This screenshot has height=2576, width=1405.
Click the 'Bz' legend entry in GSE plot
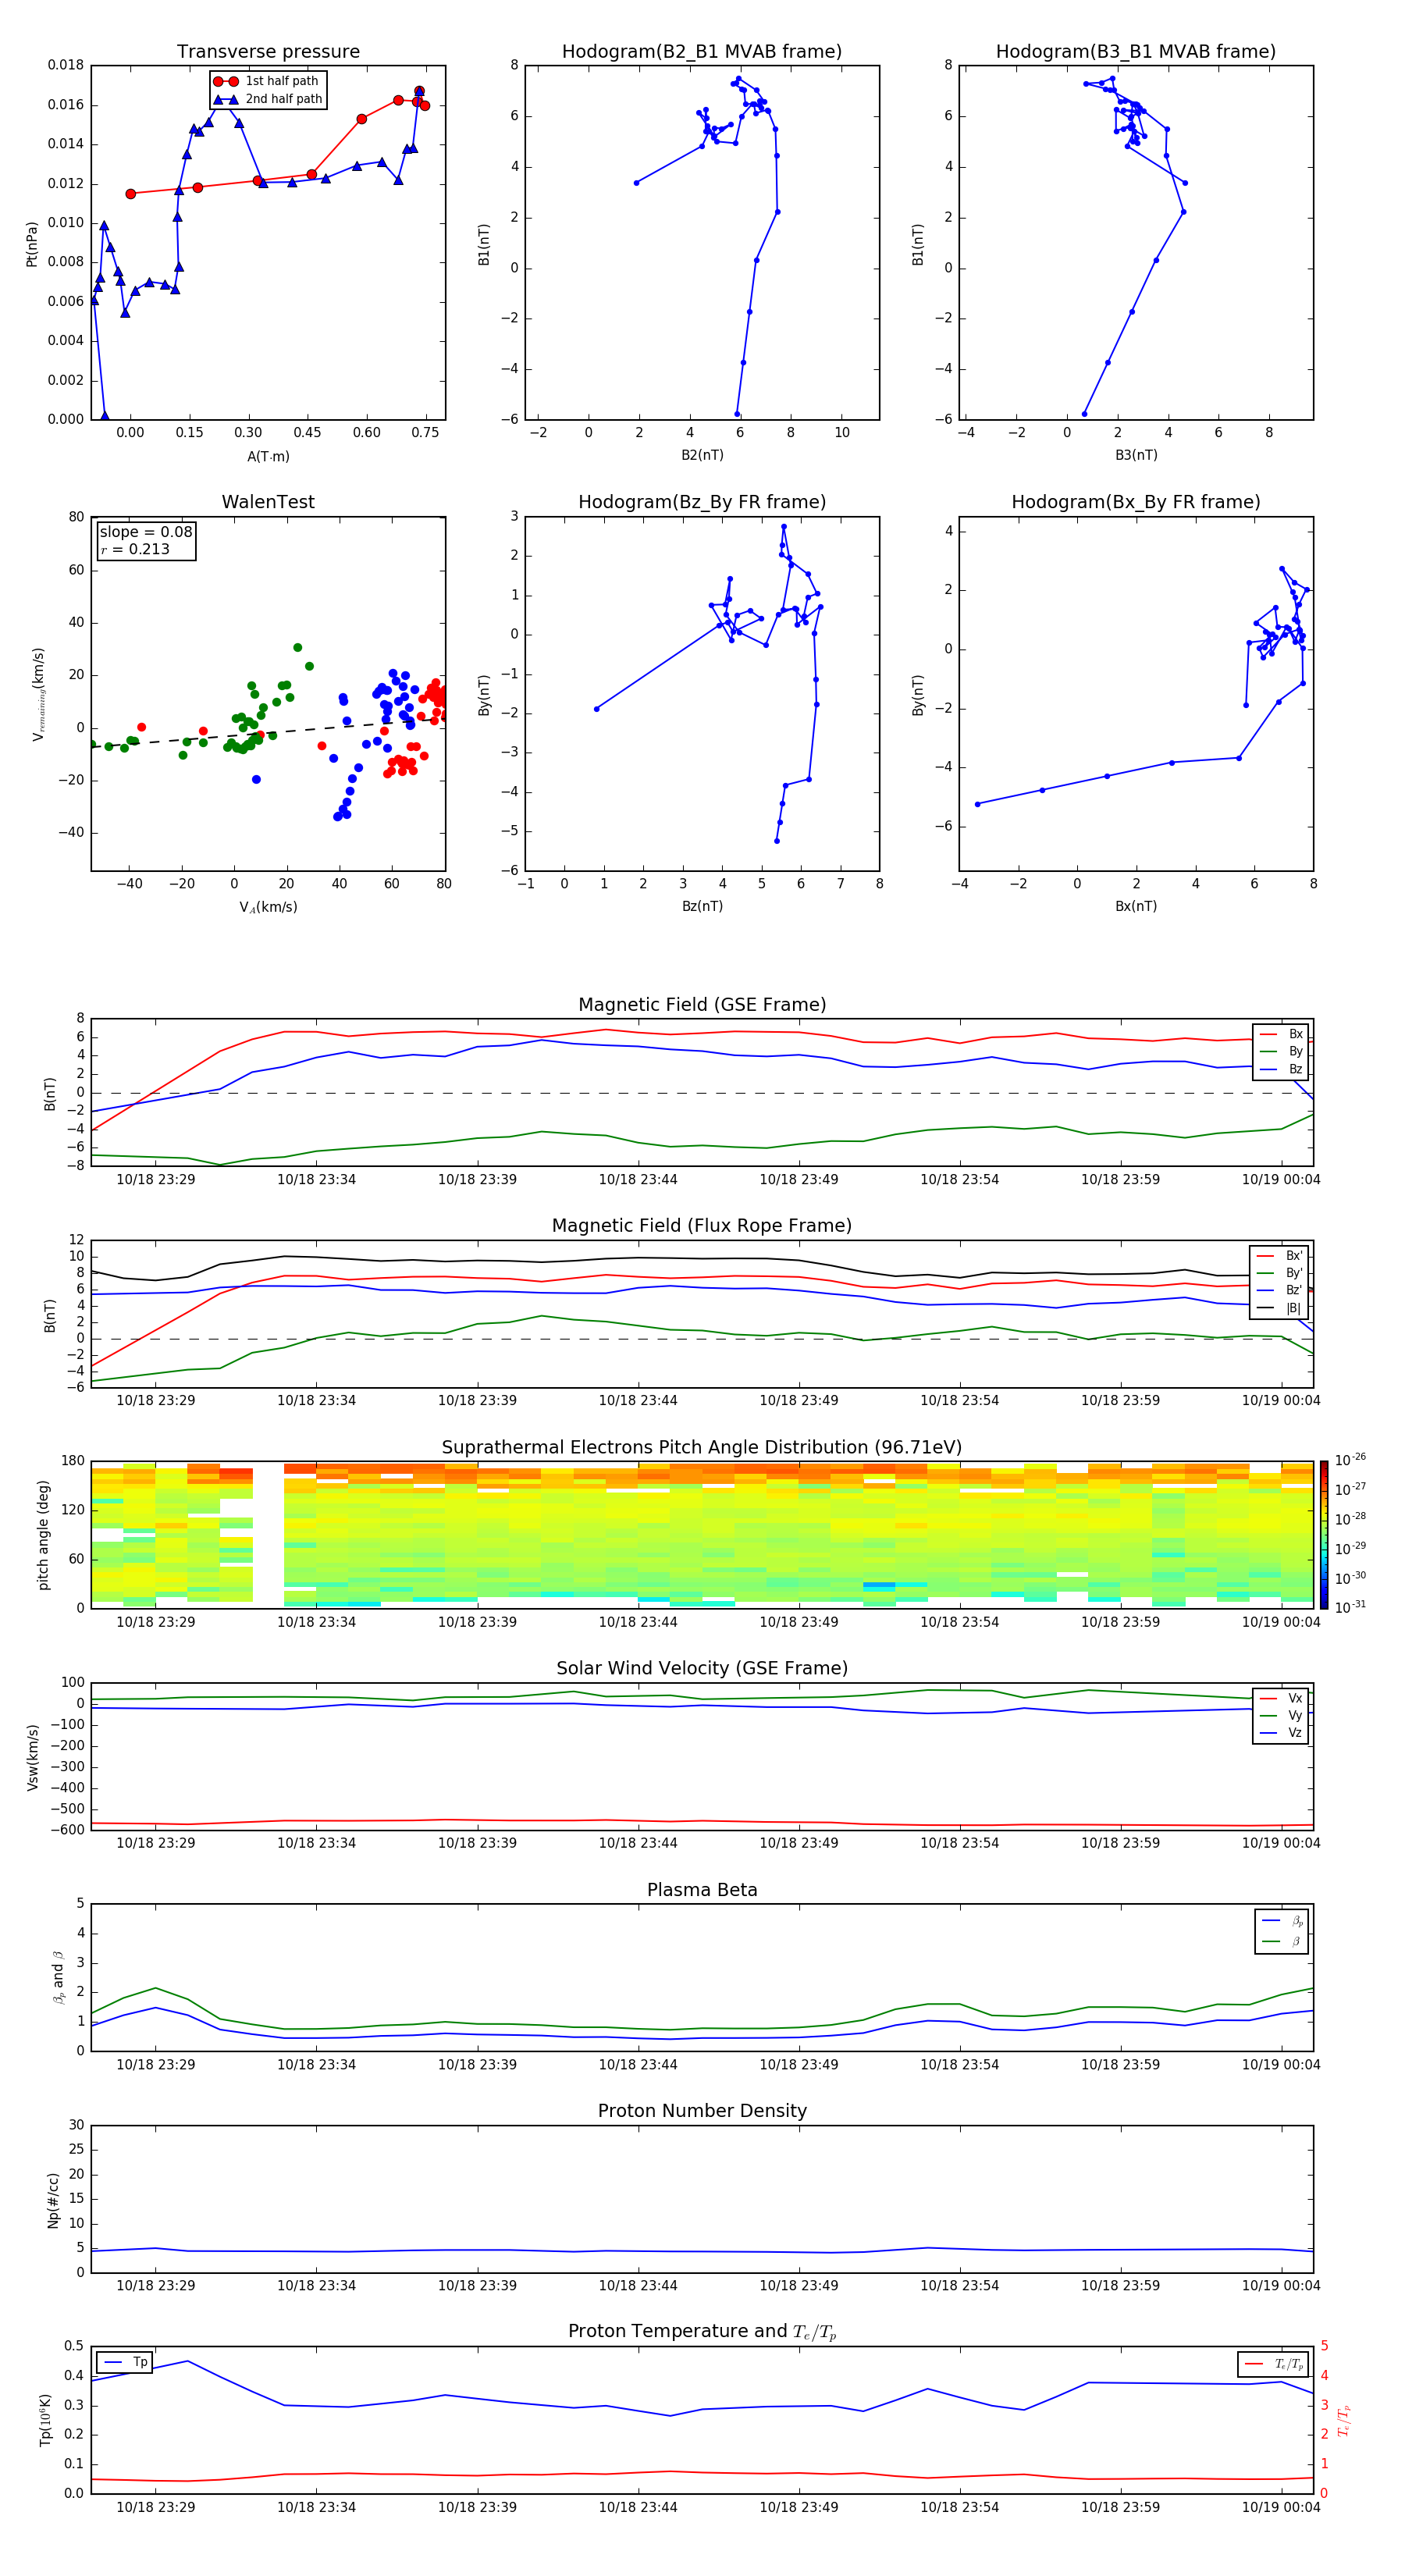coord(1282,1069)
